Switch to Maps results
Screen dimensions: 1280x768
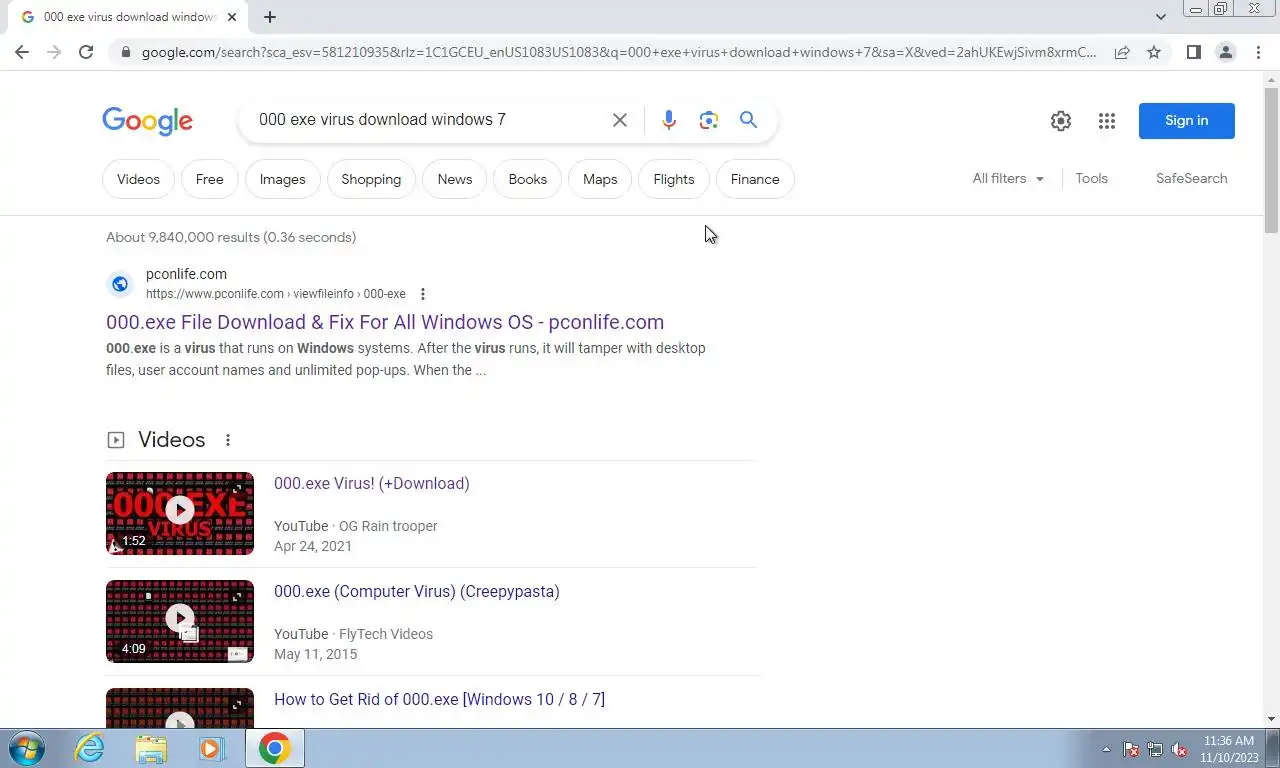[600, 179]
